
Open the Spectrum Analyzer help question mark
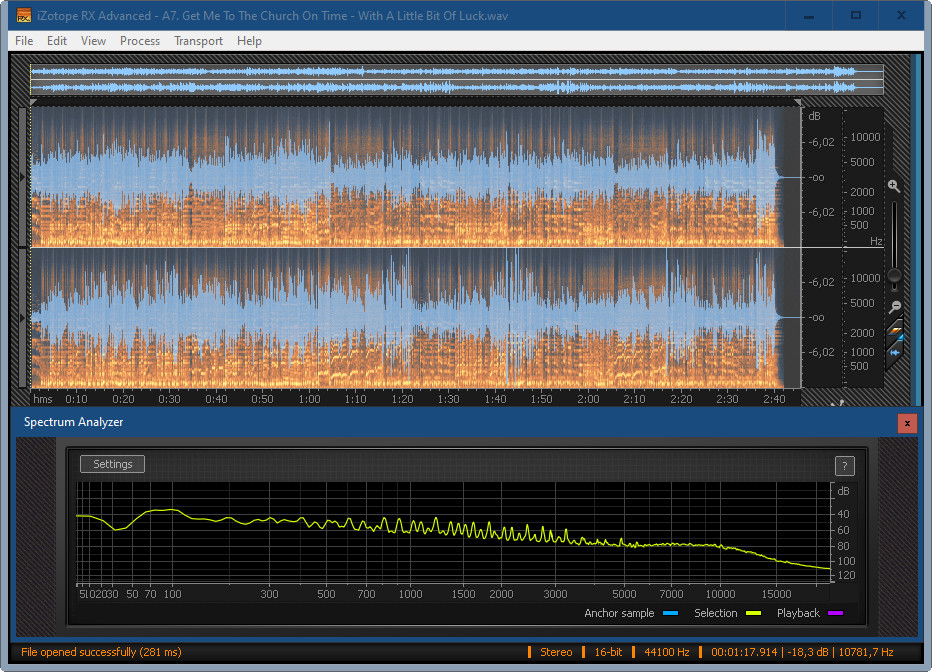click(x=845, y=466)
